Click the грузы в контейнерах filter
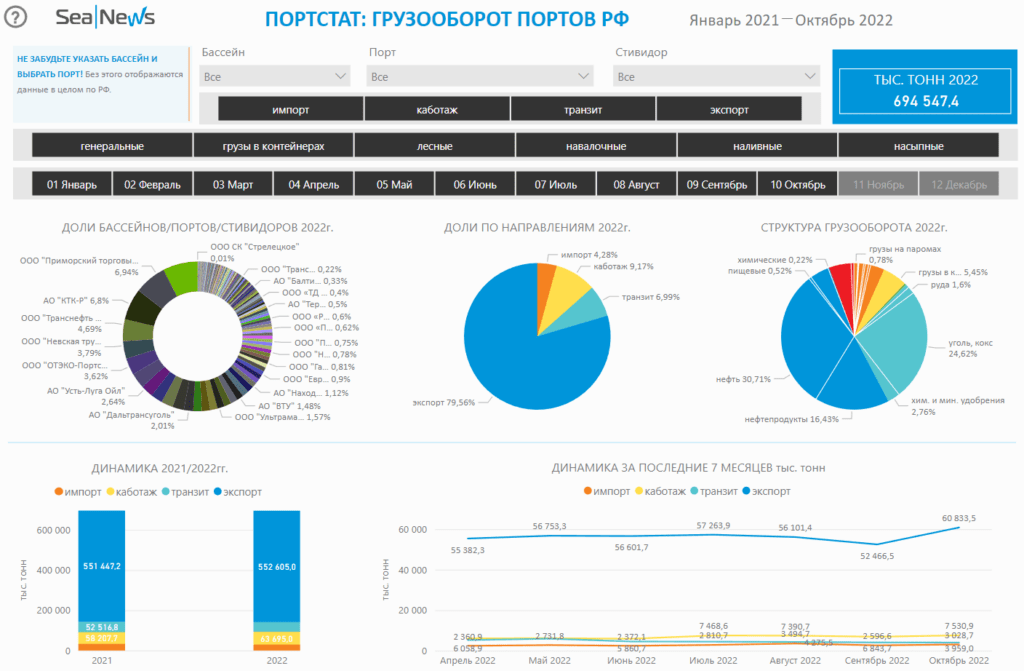The image size is (1024, 671). [271, 144]
